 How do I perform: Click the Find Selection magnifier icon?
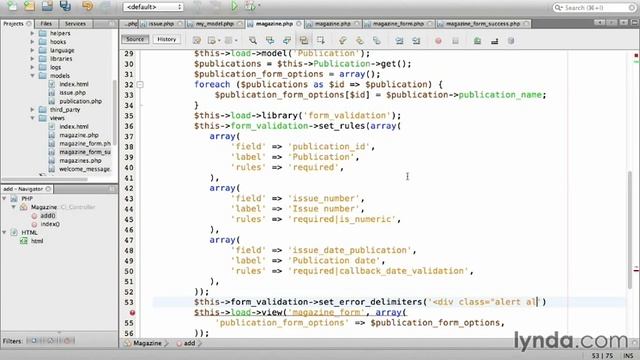coord(253,40)
